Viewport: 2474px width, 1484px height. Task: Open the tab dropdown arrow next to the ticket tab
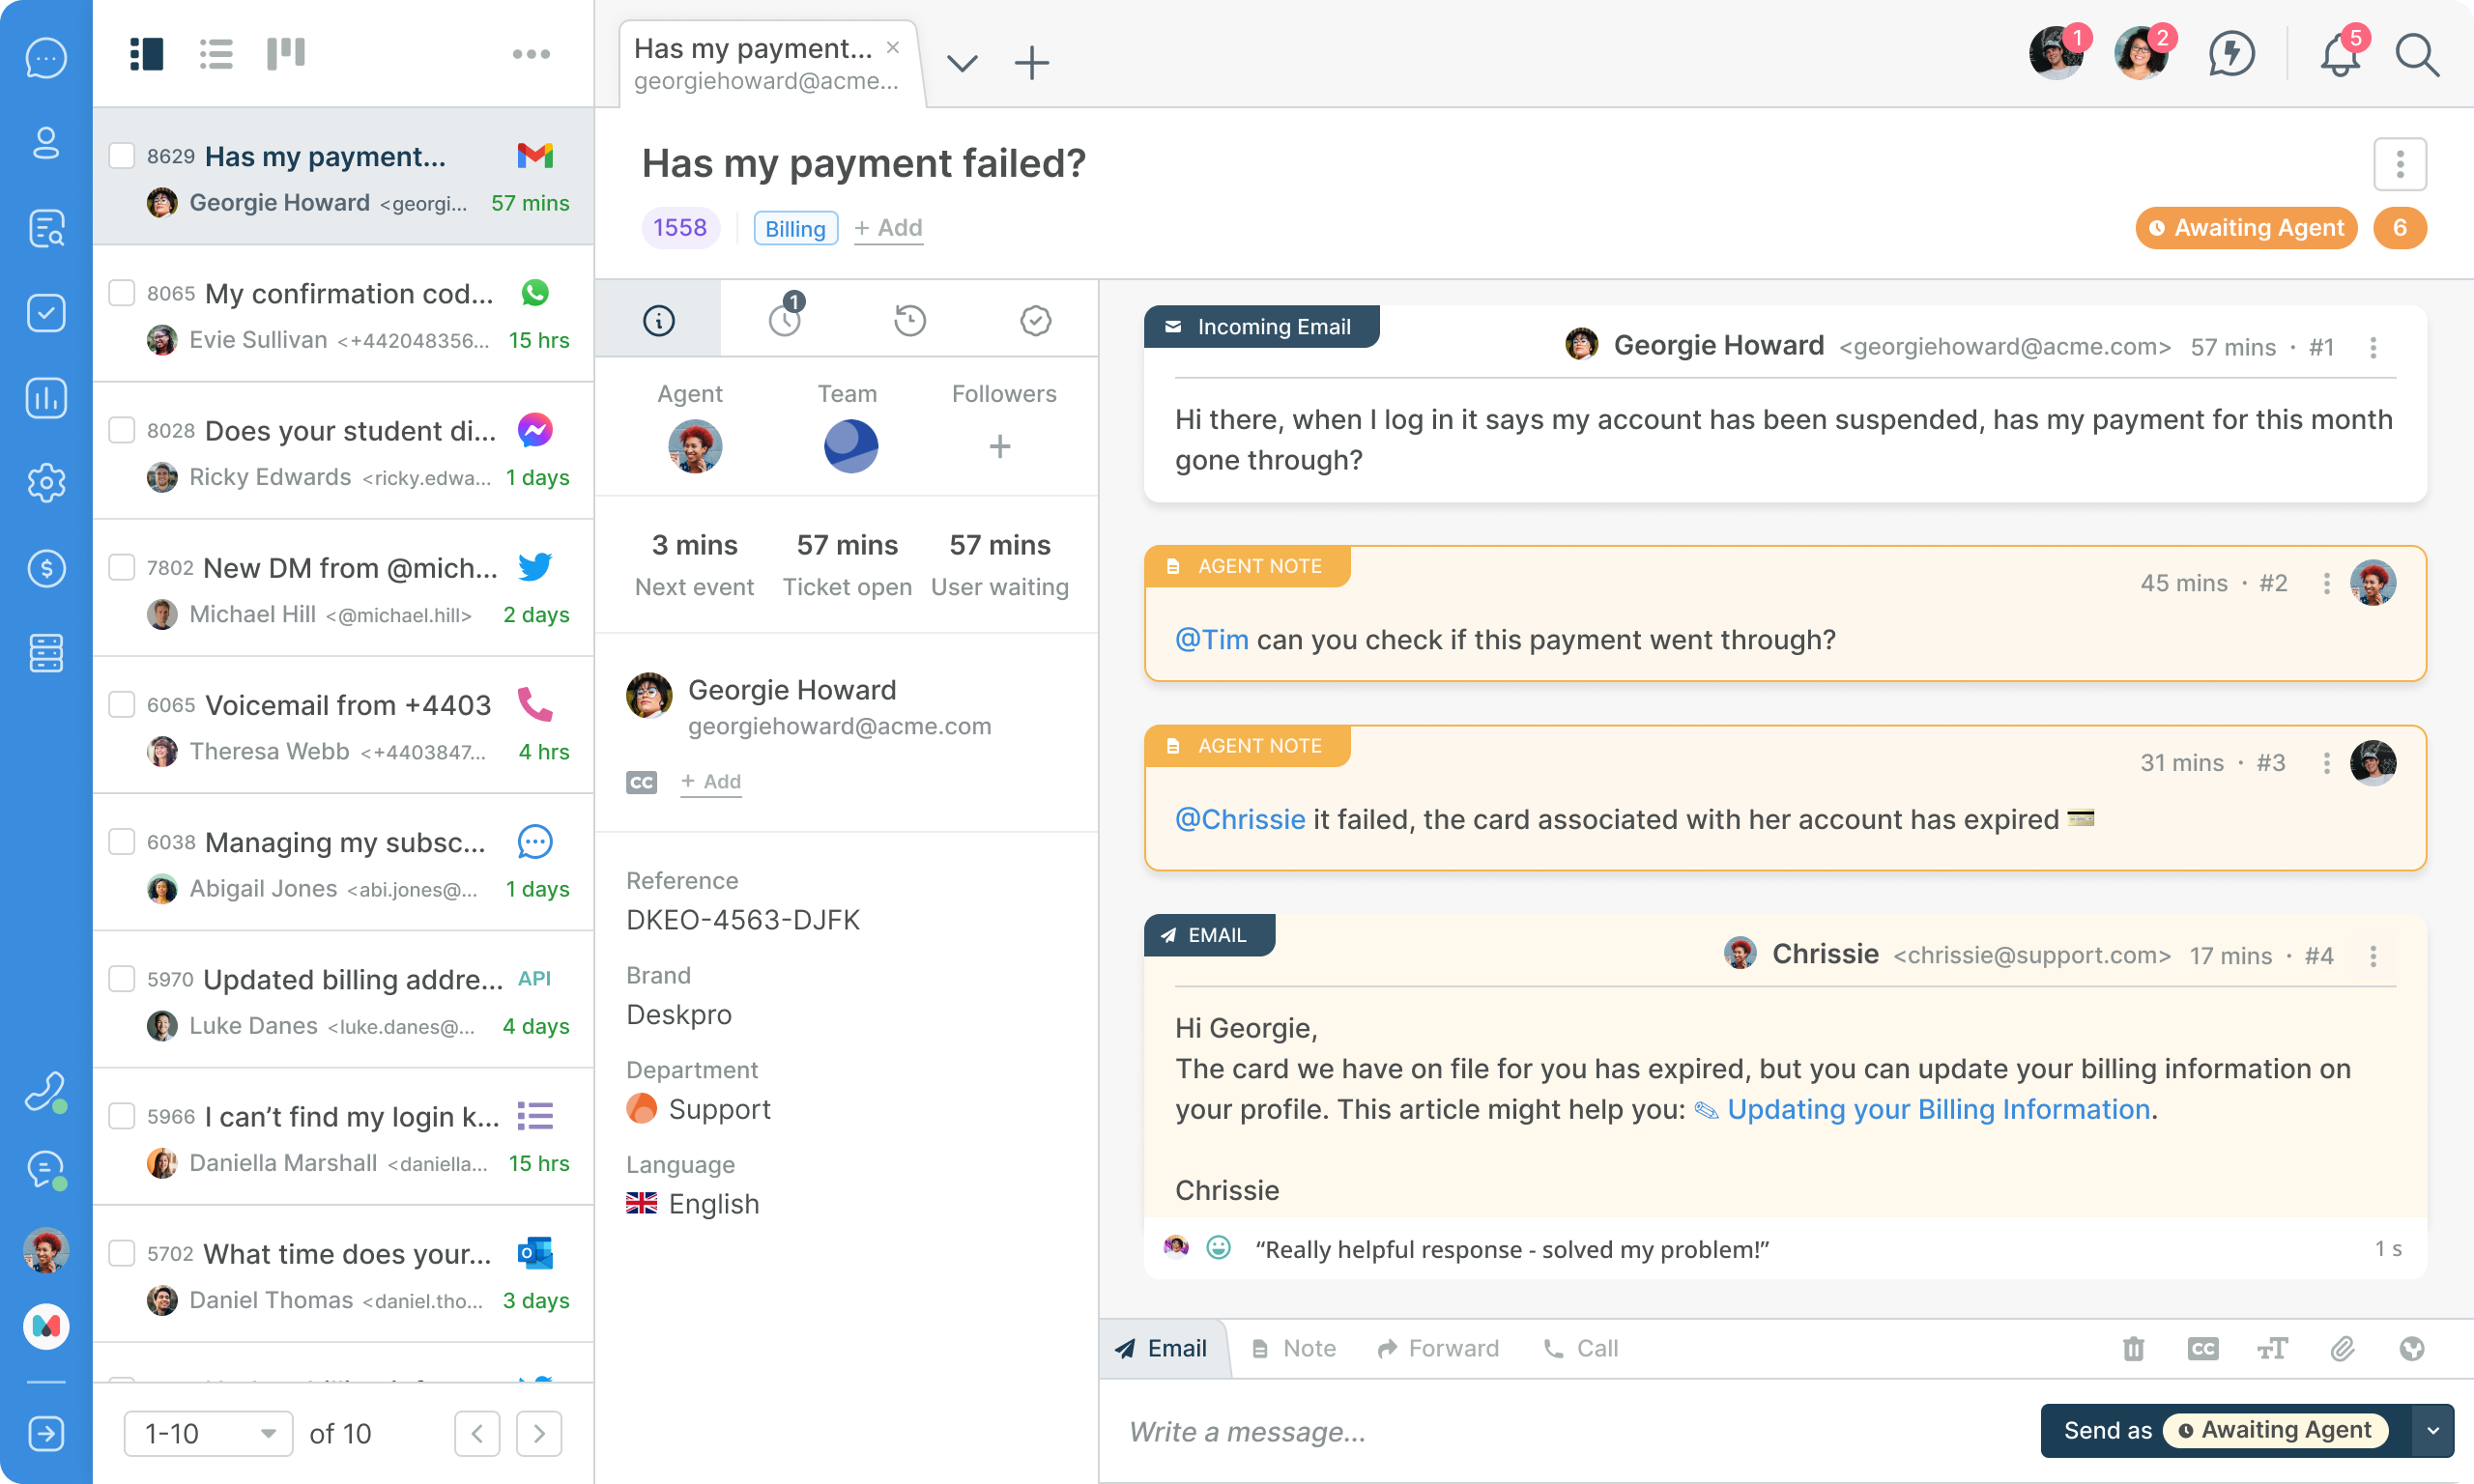click(x=962, y=63)
